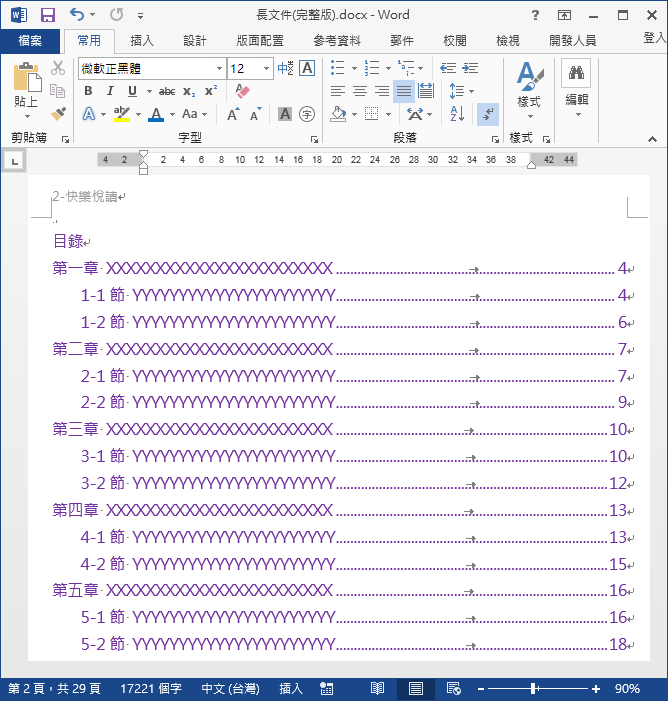
Task: Switch to the 插入 tab
Action: pyautogui.click(x=142, y=41)
